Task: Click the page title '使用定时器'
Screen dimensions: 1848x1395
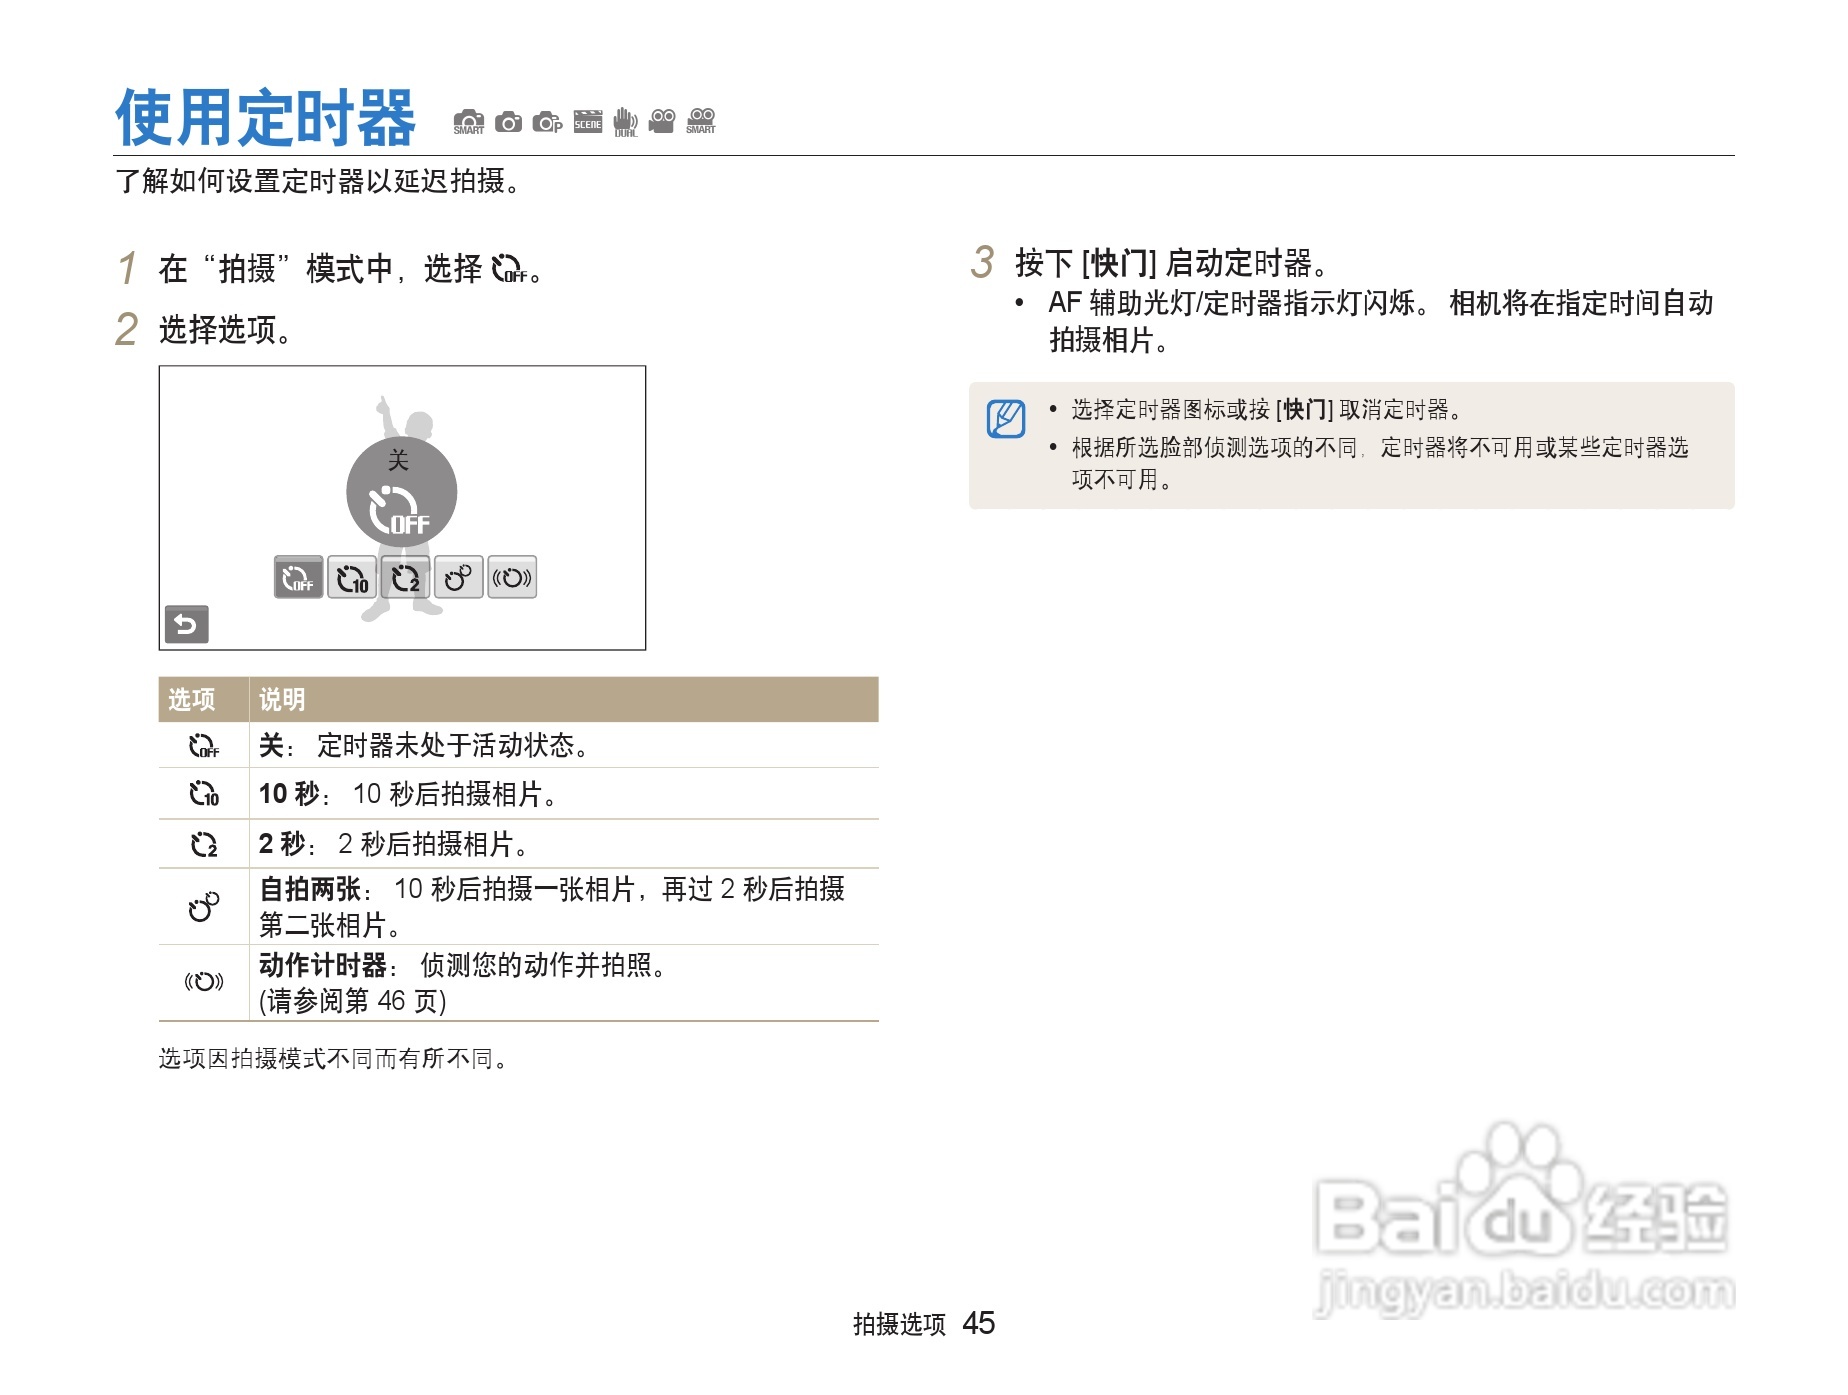Action: [265, 118]
